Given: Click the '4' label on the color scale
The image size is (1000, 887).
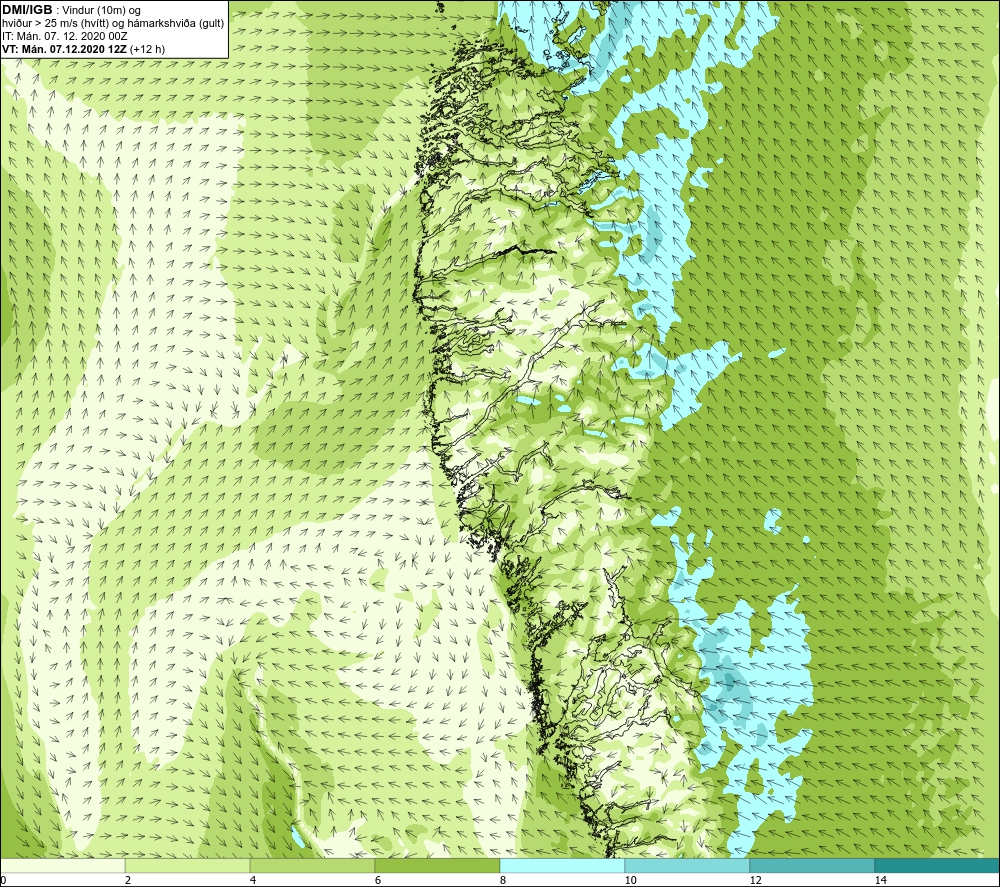Looking at the screenshot, I should tap(253, 880).
